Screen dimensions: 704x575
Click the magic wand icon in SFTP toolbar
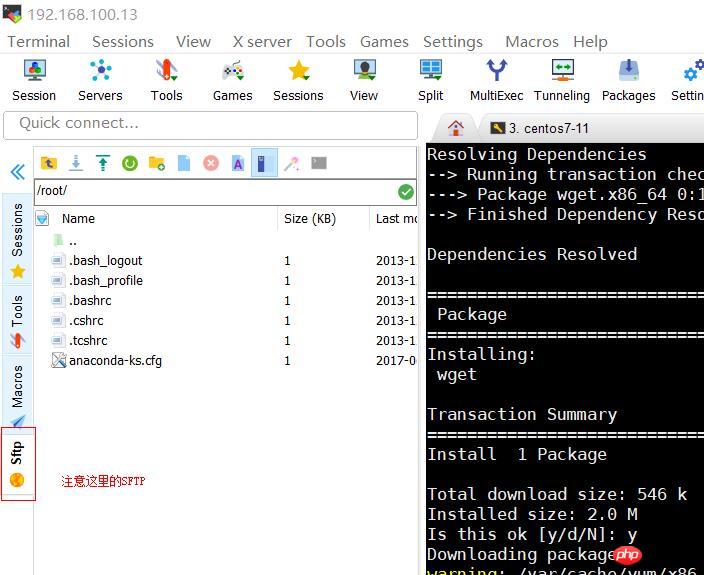coord(292,163)
